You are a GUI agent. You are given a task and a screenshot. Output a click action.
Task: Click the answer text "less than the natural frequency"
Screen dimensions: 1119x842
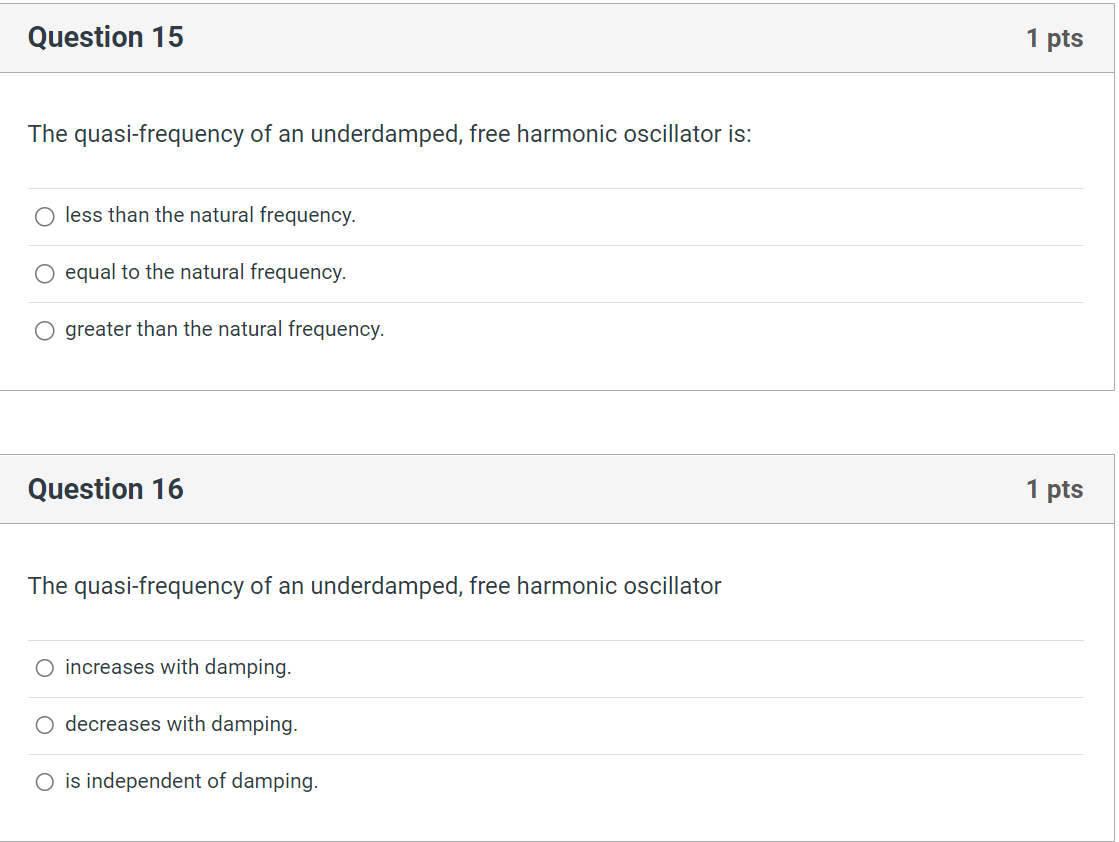[x=208, y=215]
